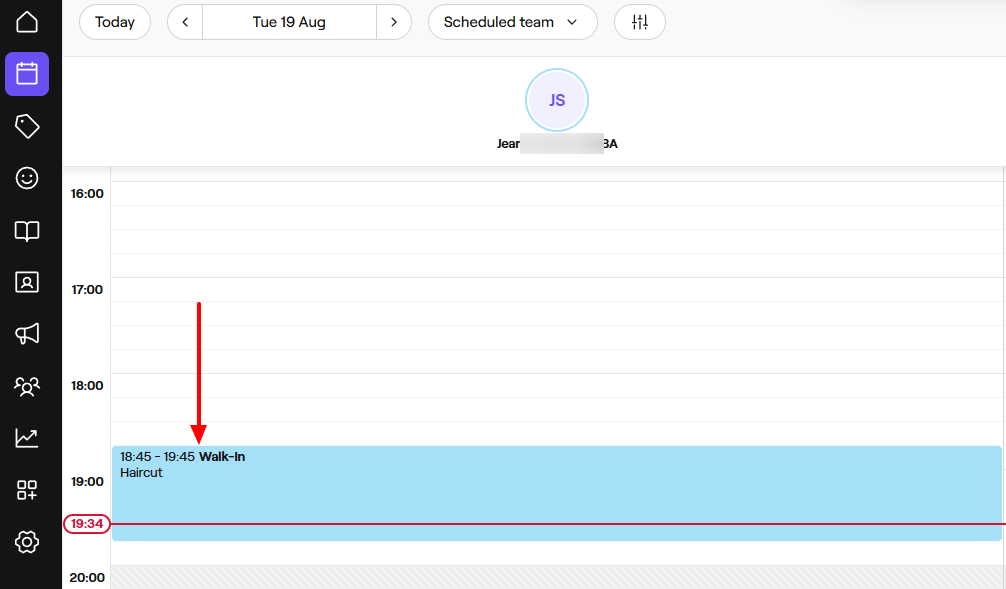Open the Home icon in sidebar

coord(27,22)
